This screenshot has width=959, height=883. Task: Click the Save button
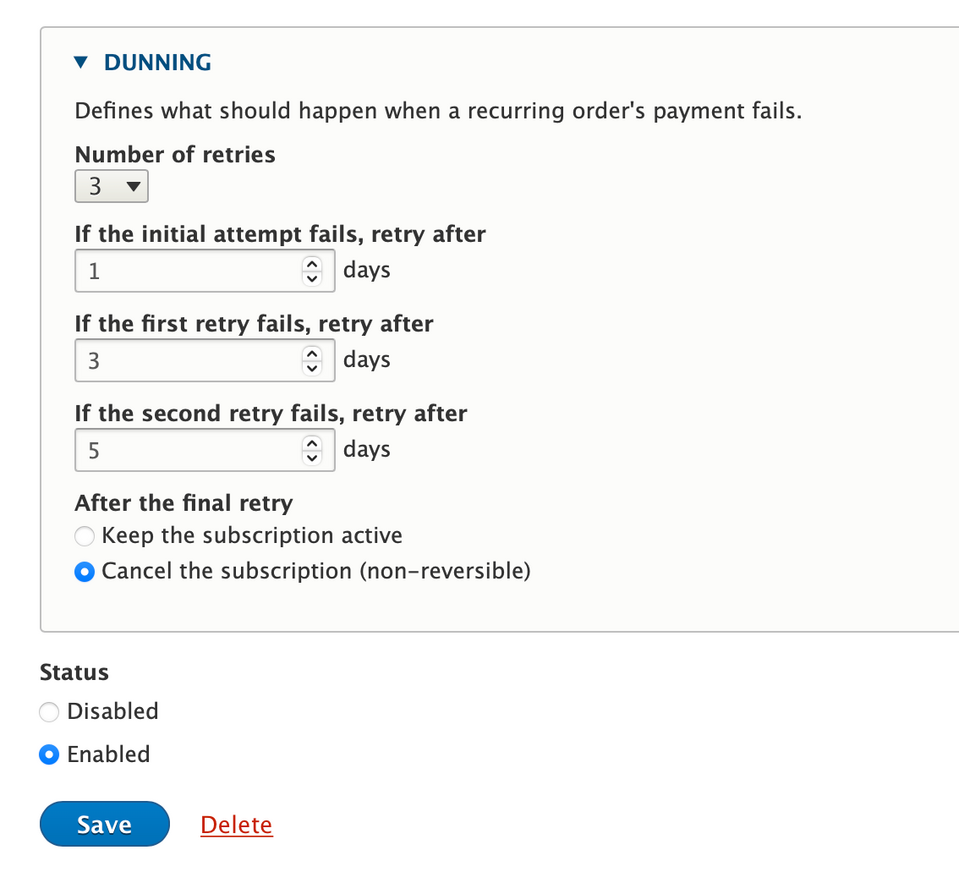click(105, 824)
